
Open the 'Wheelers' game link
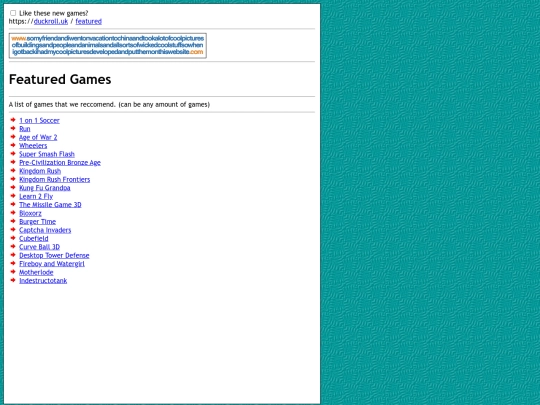pos(33,146)
